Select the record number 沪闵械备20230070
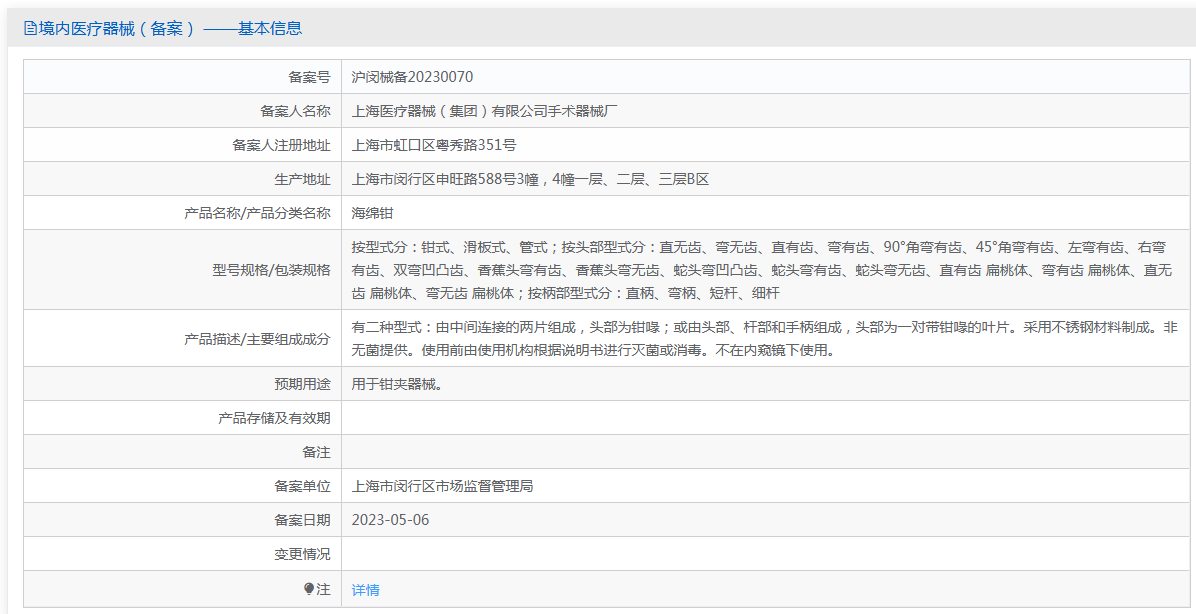The height and width of the screenshot is (614, 1196). click(412, 77)
